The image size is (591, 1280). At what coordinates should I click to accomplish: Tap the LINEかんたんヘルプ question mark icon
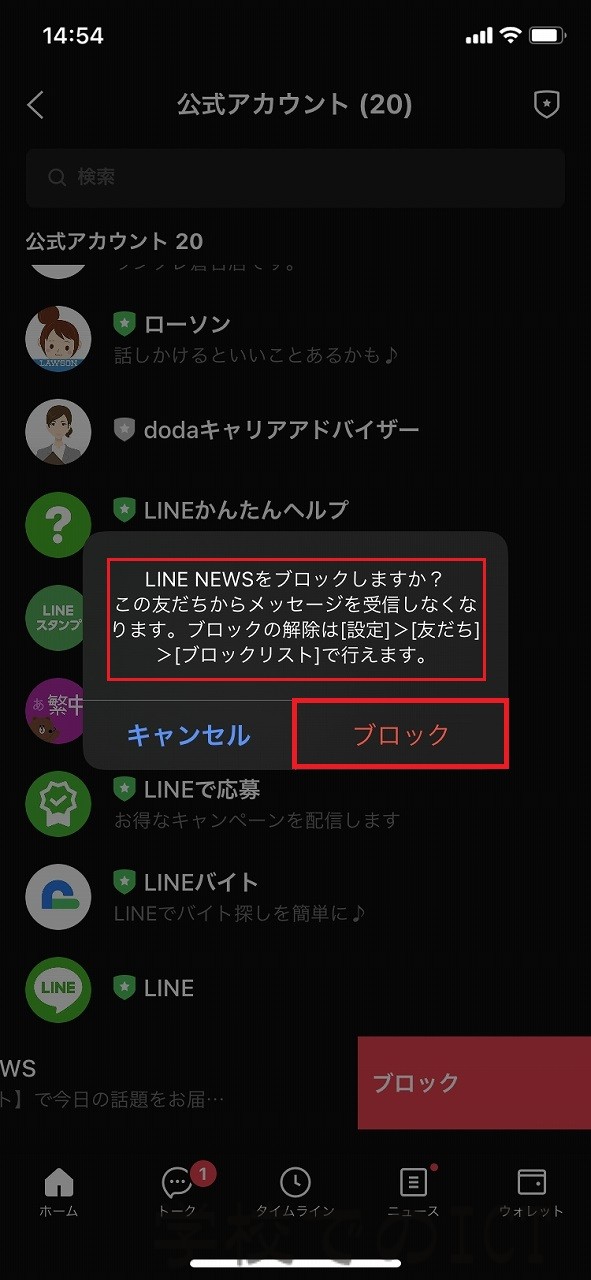[58, 523]
